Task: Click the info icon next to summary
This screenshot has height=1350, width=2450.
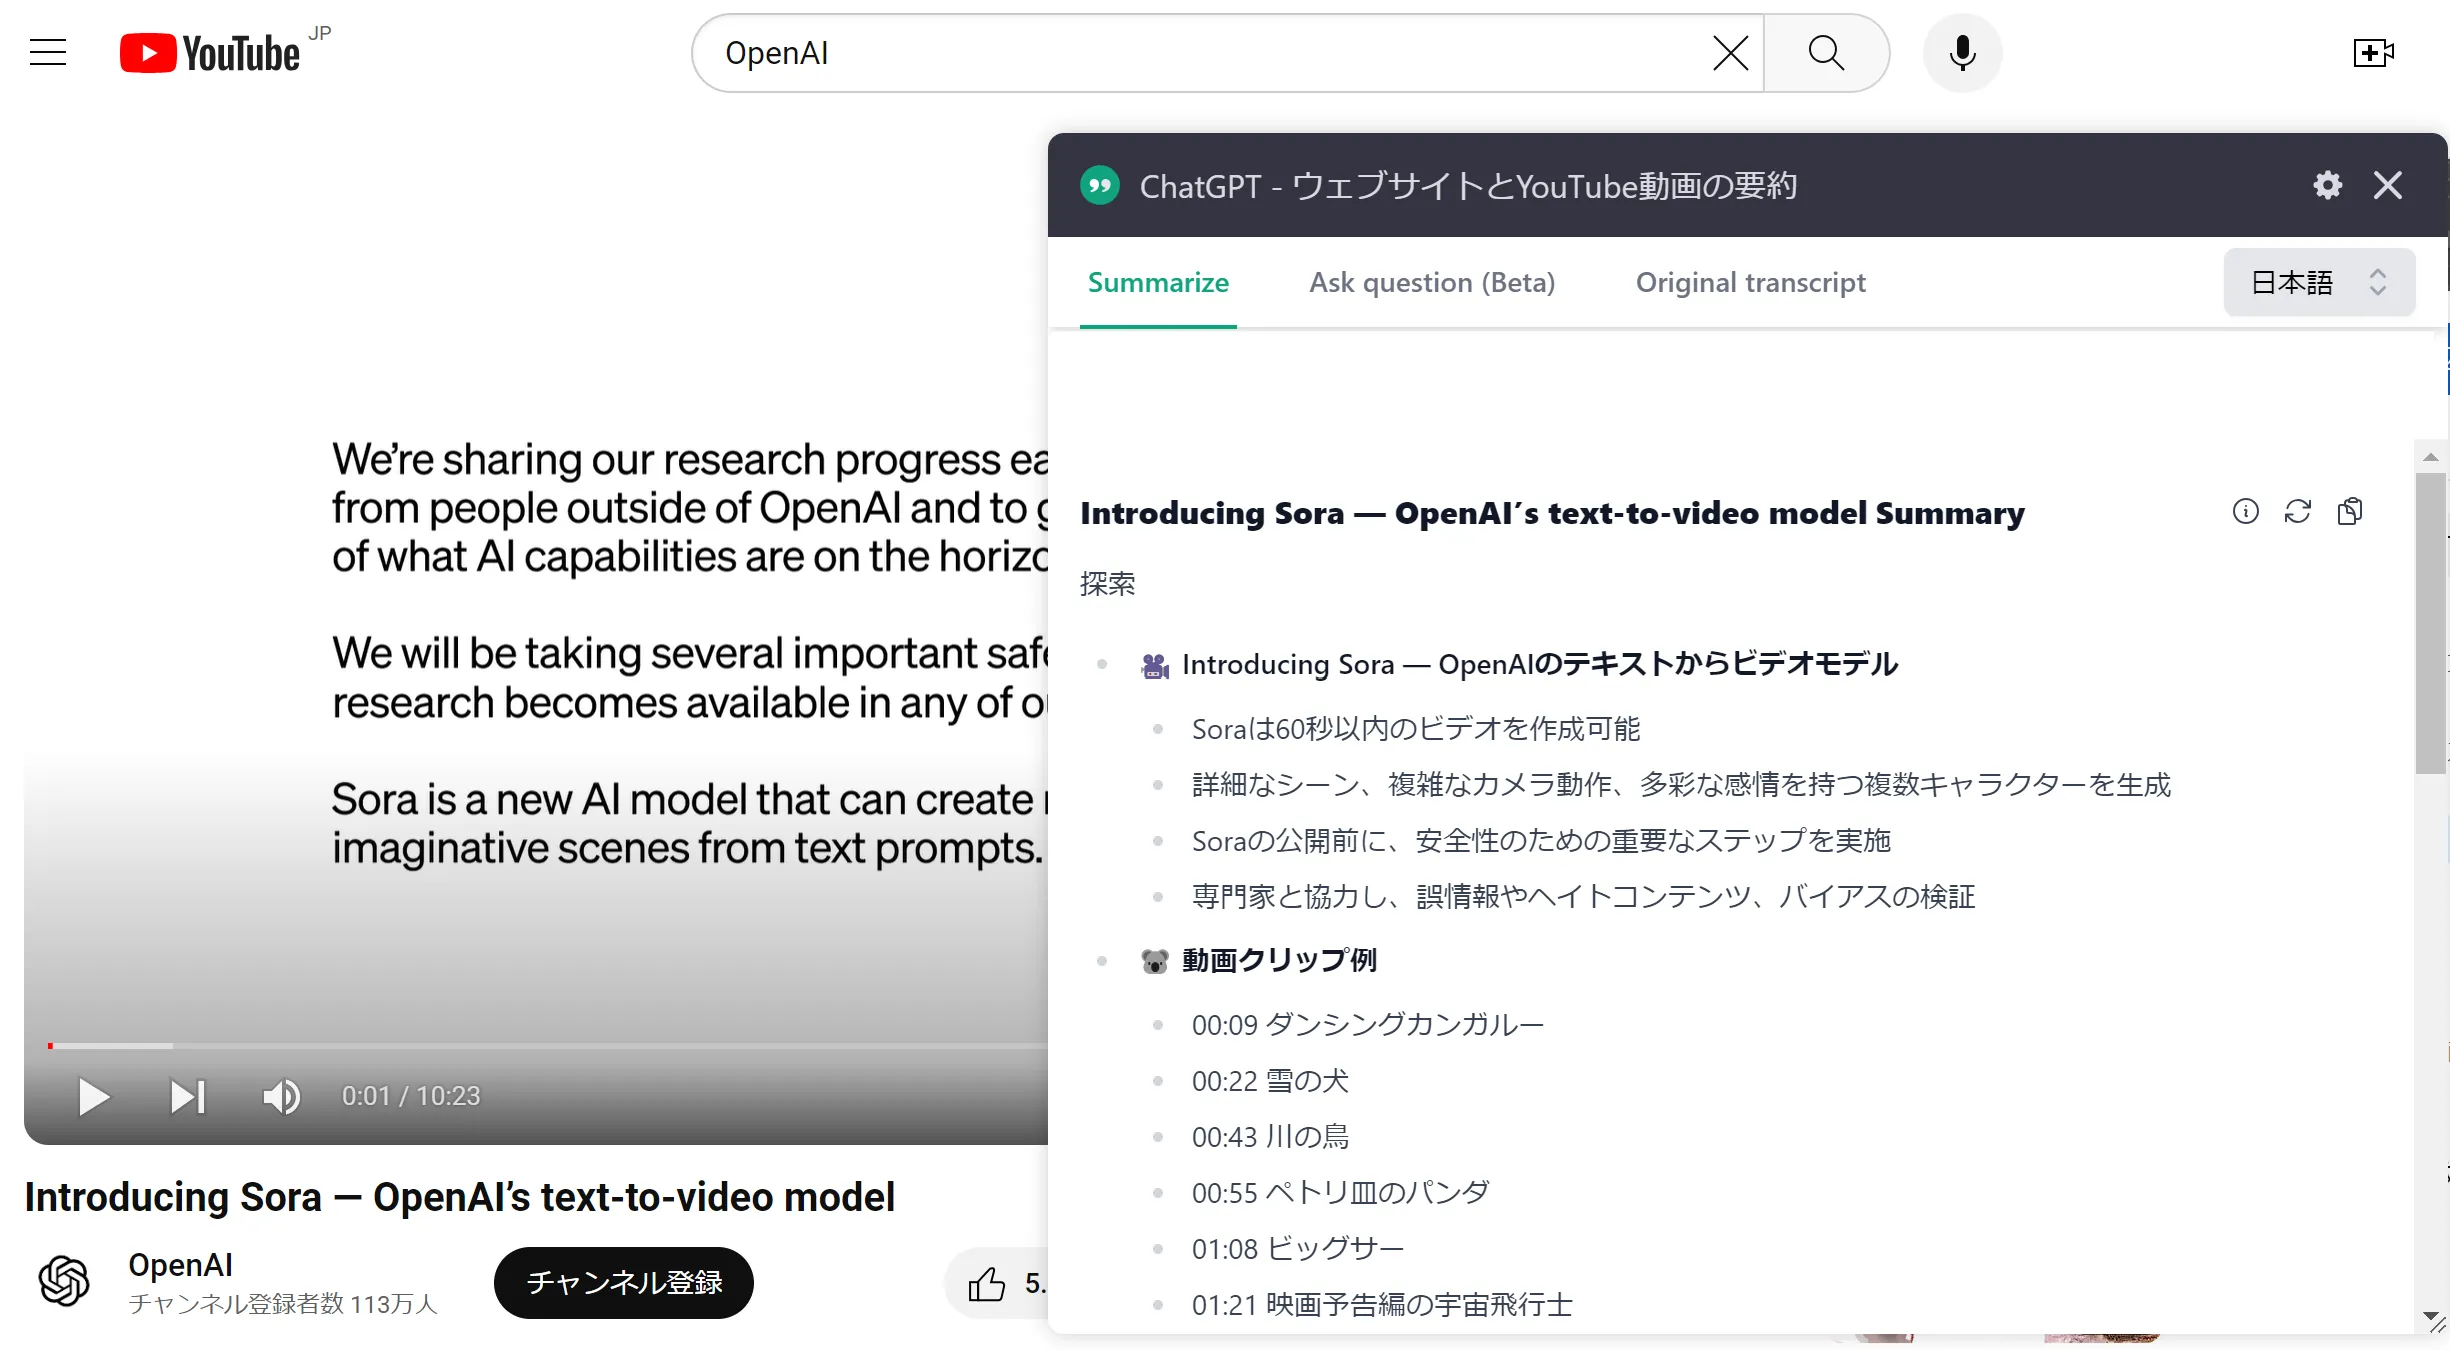Action: [2246, 510]
